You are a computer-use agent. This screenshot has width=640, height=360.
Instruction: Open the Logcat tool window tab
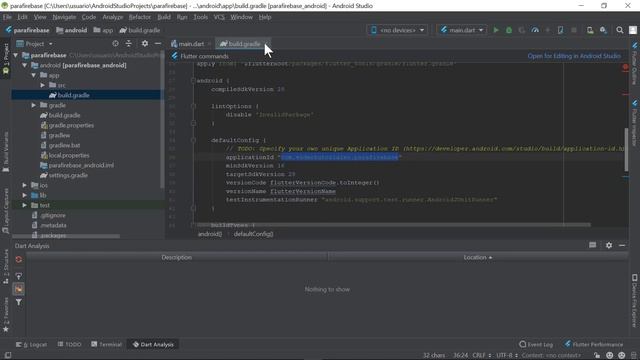click(x=32, y=344)
